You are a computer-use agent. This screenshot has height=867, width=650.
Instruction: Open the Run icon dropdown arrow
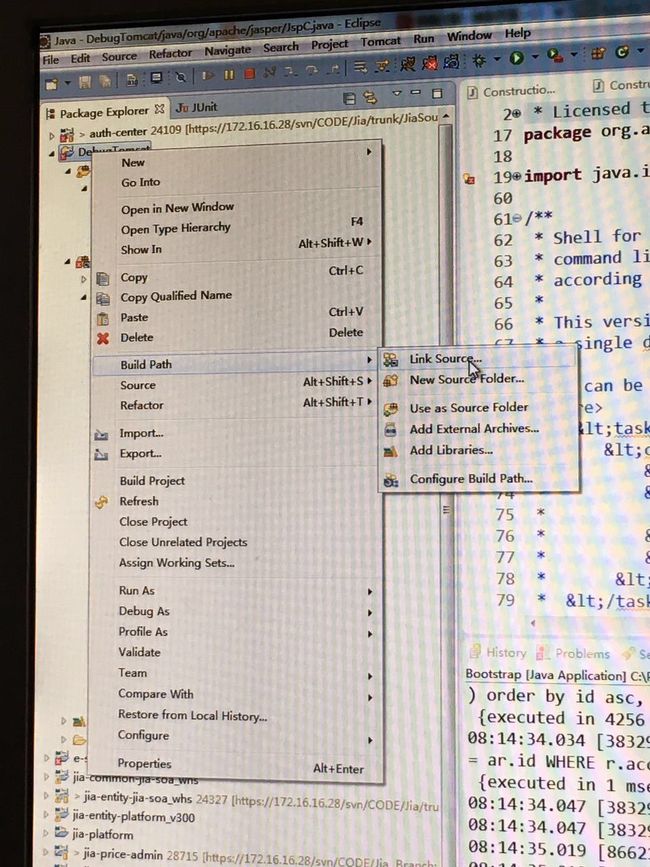click(534, 56)
